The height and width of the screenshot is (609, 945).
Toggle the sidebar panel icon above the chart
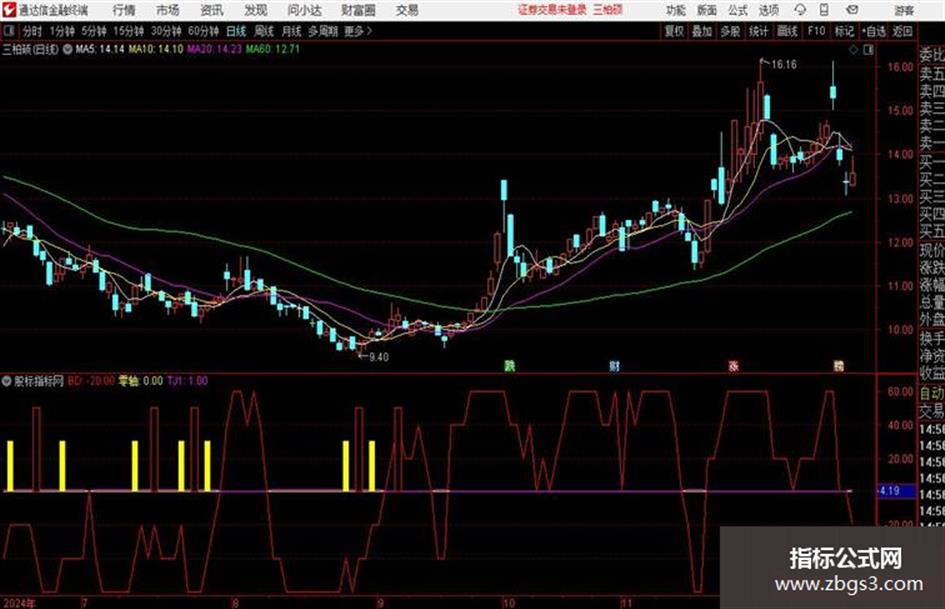tap(868, 50)
